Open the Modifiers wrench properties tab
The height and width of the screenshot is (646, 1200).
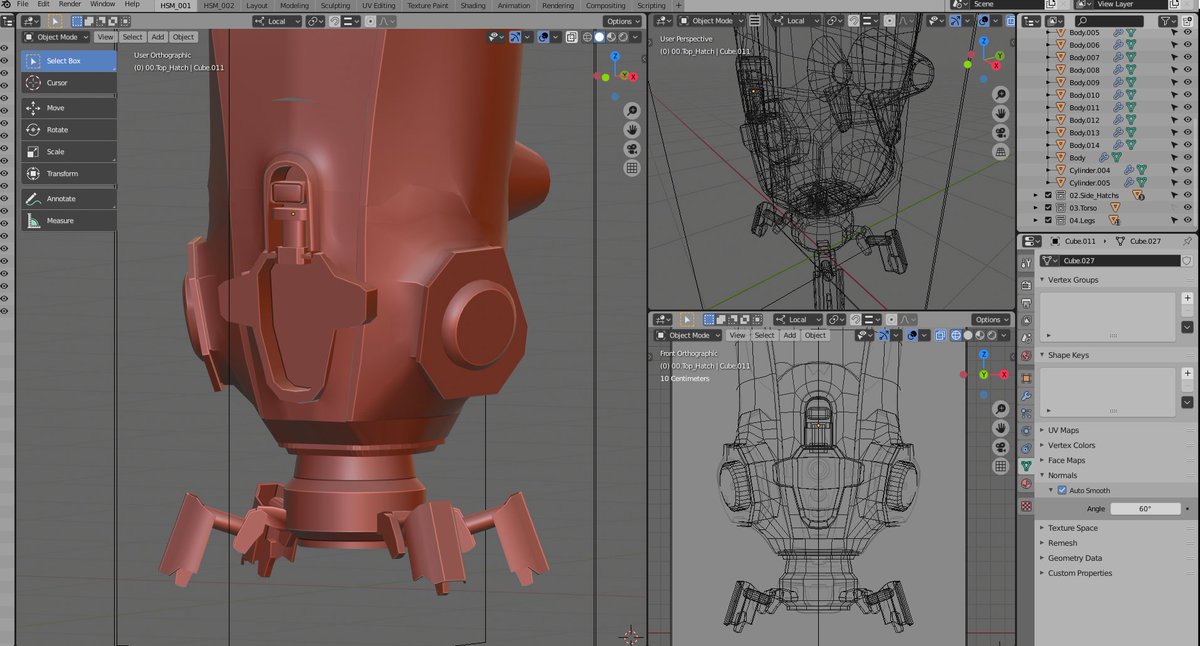tap(1026, 396)
